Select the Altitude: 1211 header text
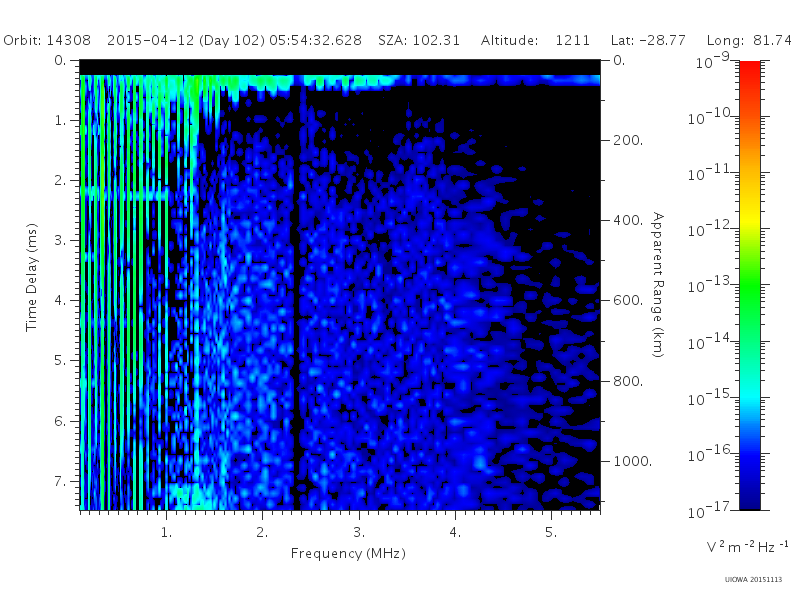Screen dimensions: 800x600 pyautogui.click(x=535, y=40)
